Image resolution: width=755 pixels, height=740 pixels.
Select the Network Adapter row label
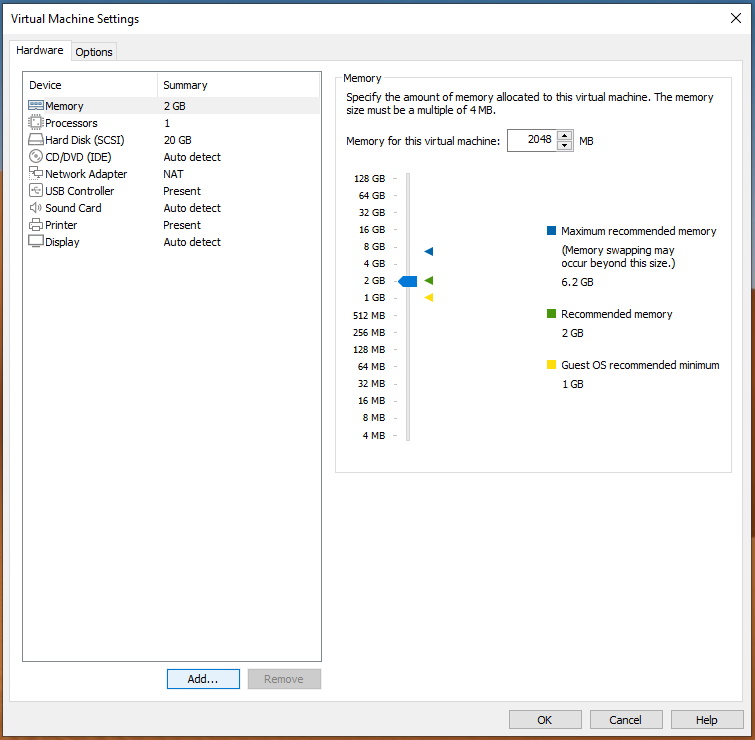tap(86, 174)
